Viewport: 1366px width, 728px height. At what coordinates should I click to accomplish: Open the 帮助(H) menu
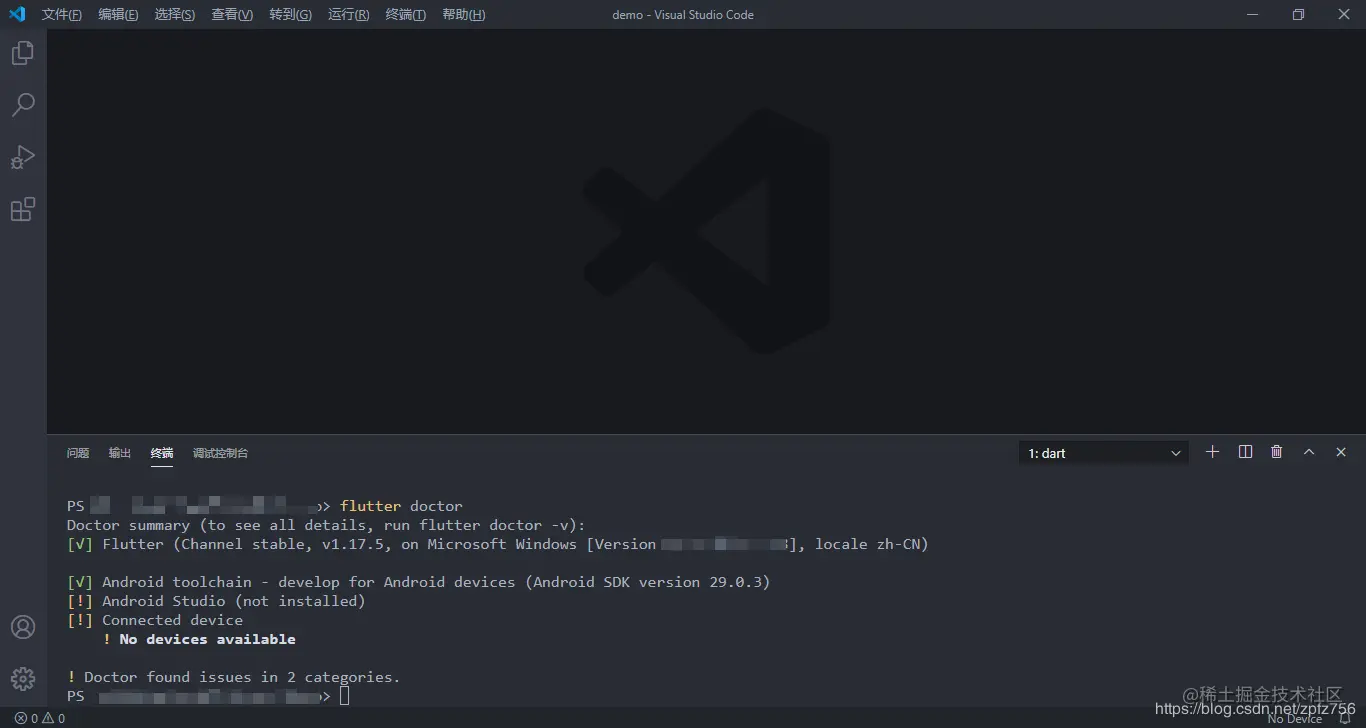463,14
